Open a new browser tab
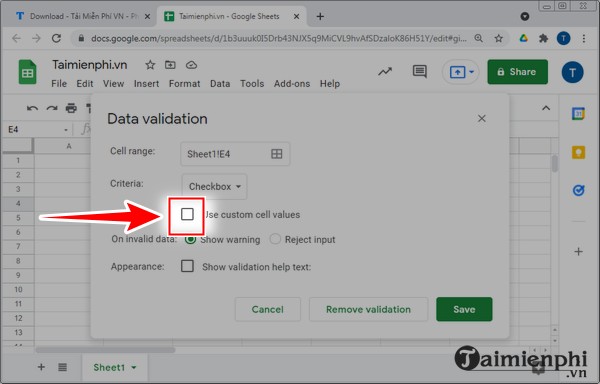This screenshot has height=384, width=600. point(320,16)
